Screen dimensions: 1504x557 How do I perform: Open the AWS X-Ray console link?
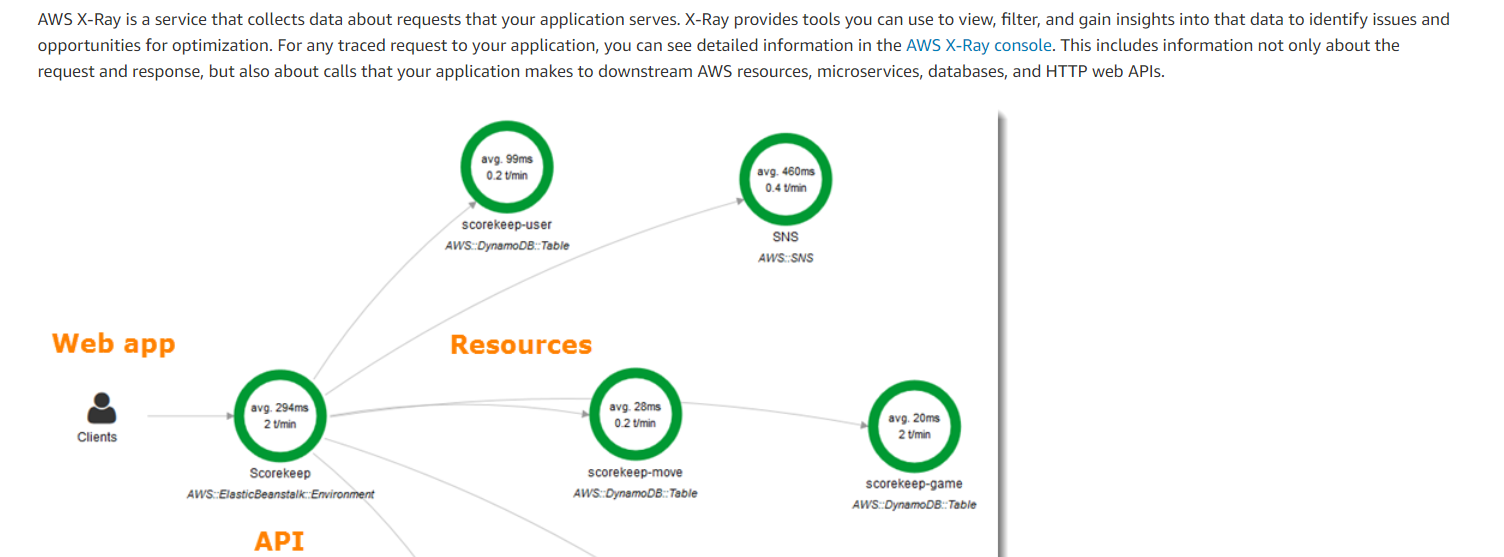978,46
